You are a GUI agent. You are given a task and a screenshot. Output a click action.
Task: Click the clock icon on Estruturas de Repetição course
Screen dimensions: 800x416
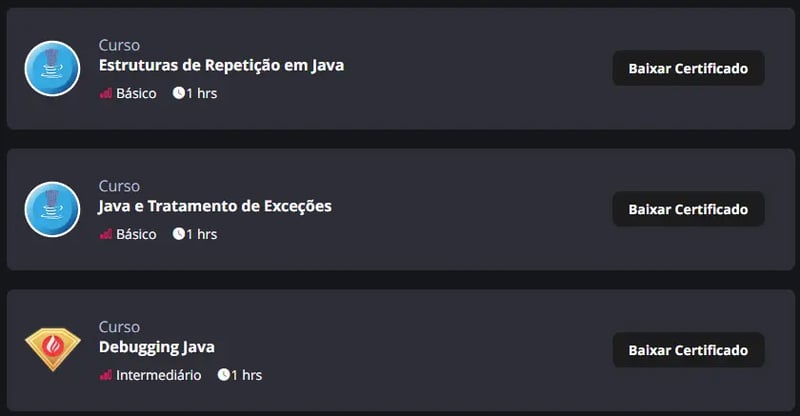(179, 93)
